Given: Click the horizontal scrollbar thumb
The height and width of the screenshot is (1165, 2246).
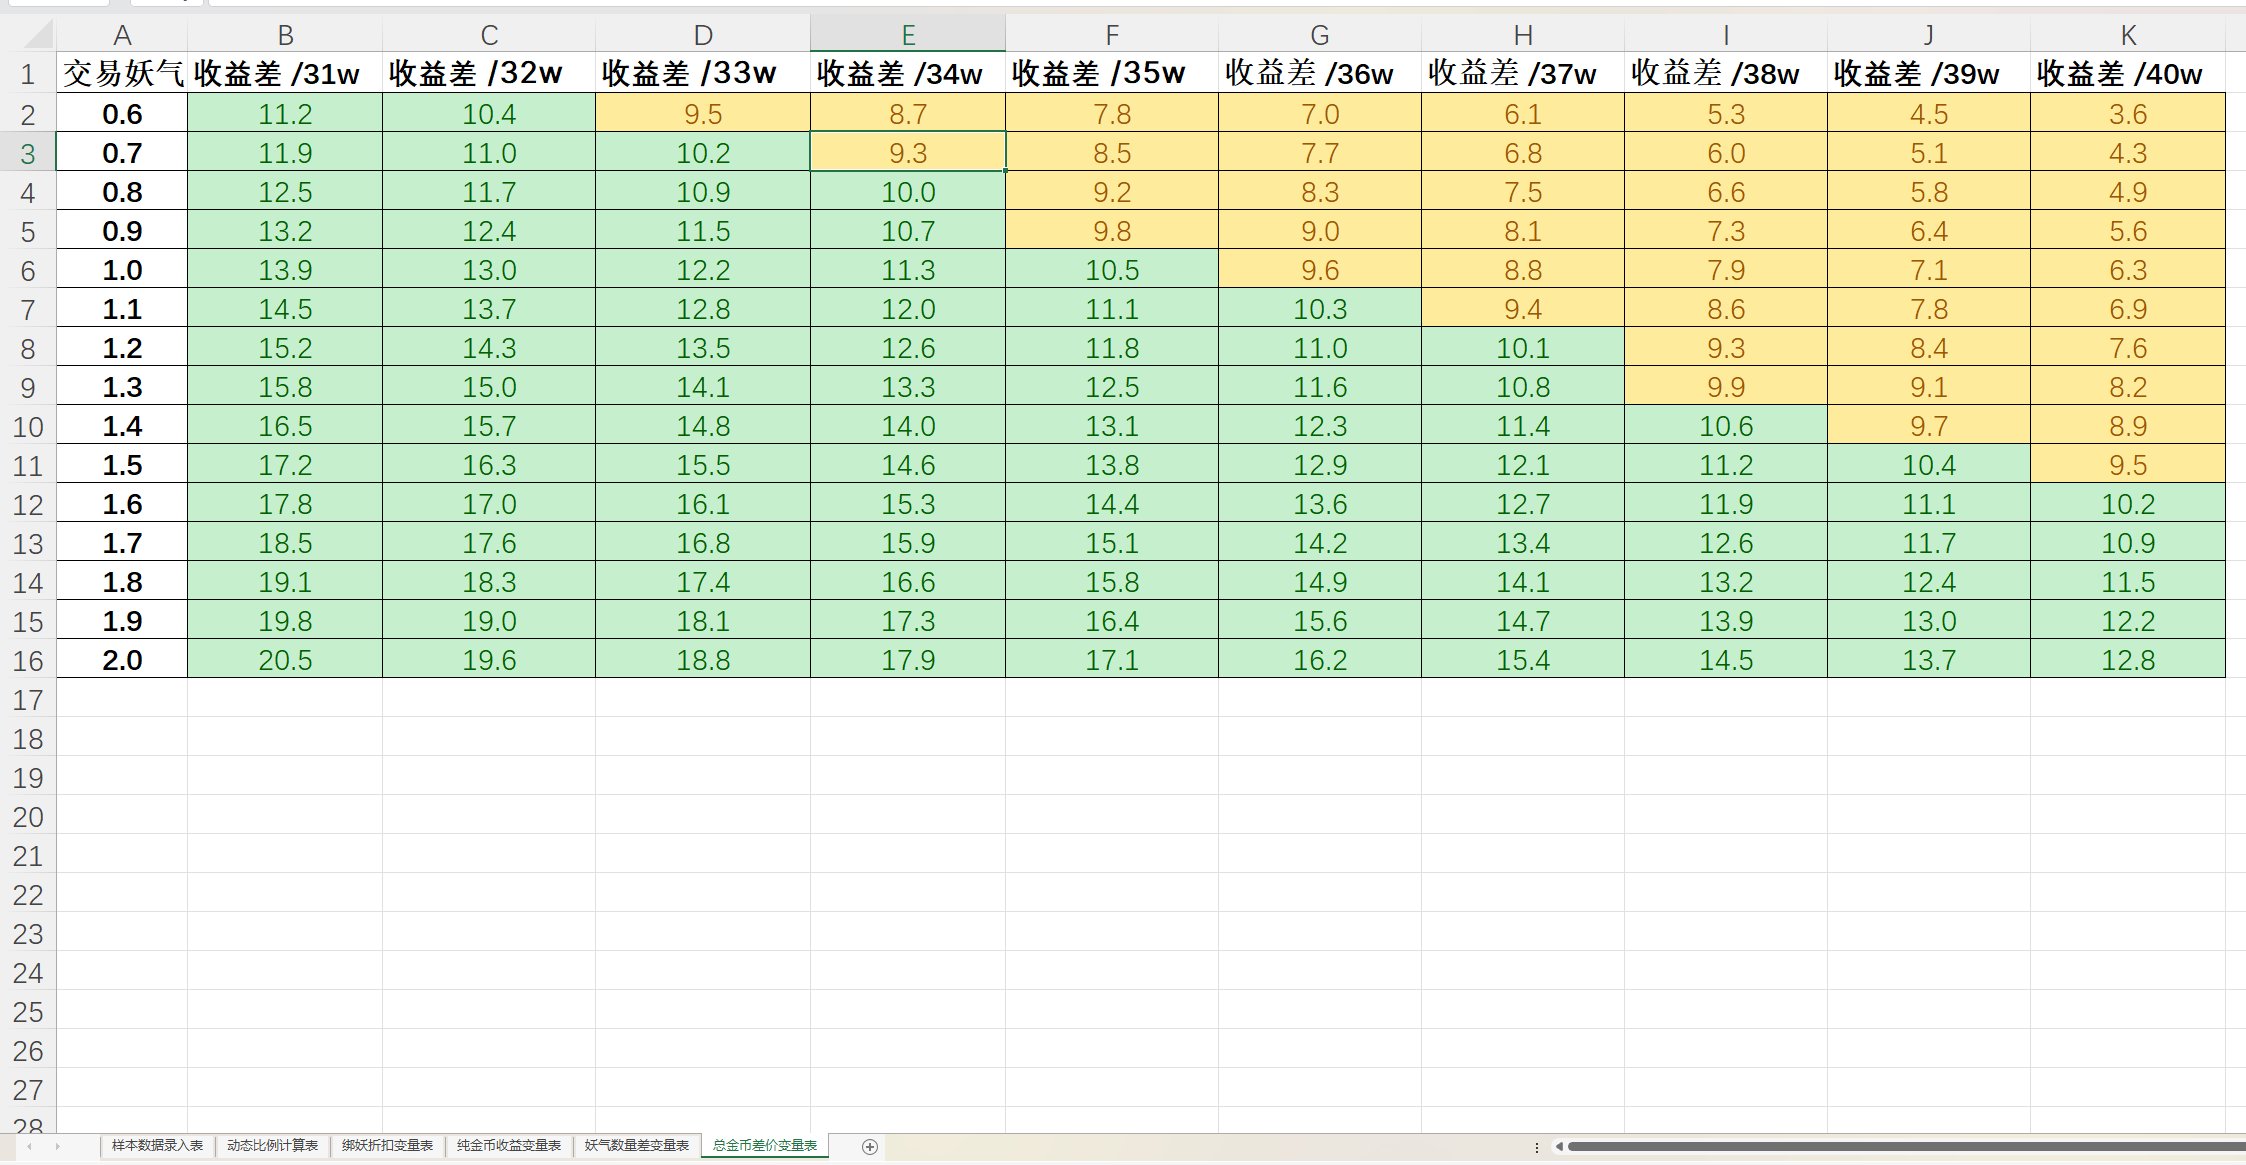Looking at the screenshot, I should click(1900, 1147).
